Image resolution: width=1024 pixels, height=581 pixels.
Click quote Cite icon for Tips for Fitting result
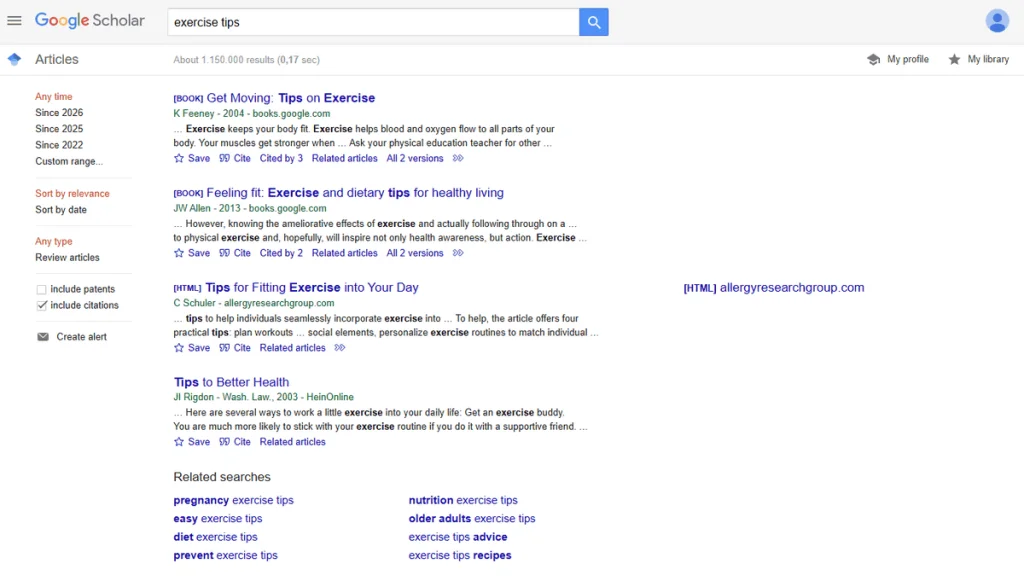tap(224, 347)
